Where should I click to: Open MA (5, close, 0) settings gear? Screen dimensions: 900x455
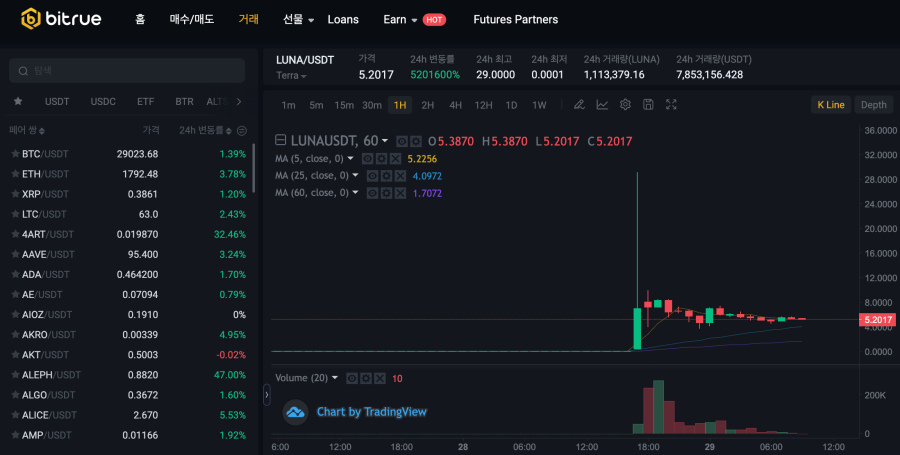[x=382, y=159]
